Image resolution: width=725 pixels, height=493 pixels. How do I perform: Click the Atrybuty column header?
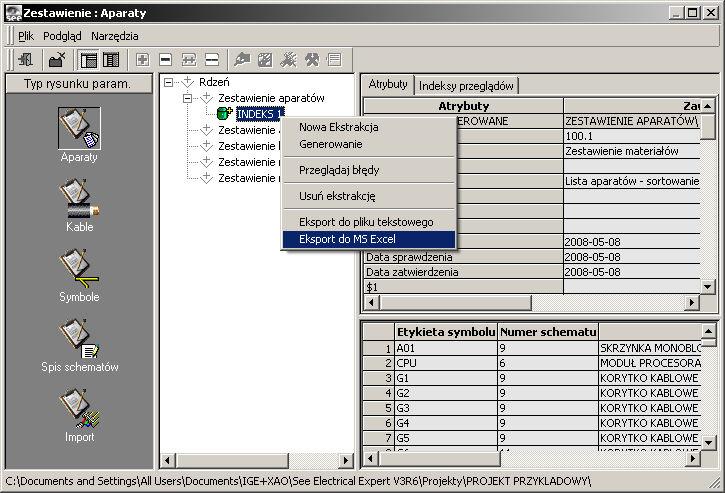click(463, 106)
